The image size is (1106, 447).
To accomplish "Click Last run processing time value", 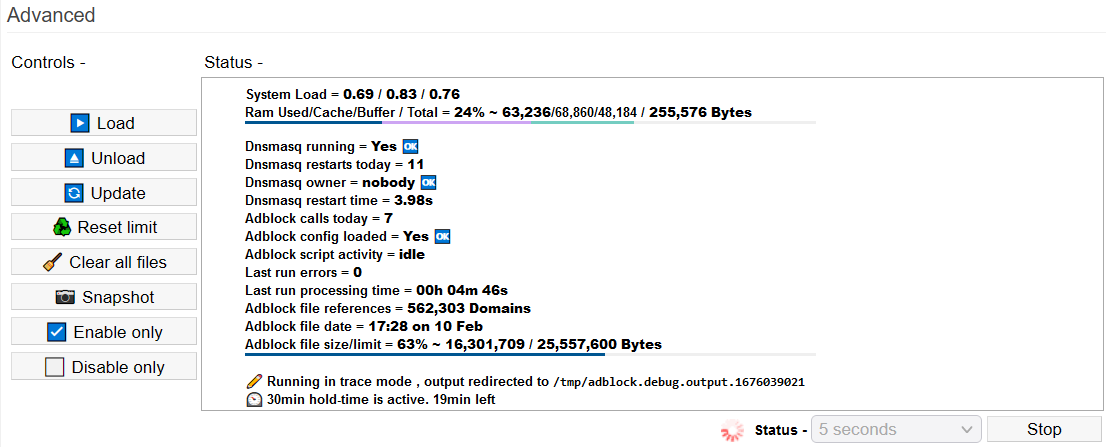I will pos(462,290).
